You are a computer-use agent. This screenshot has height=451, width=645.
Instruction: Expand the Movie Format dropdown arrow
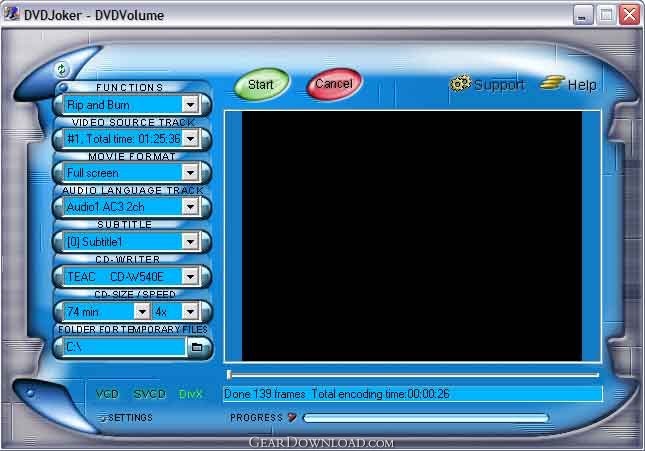tap(190, 173)
